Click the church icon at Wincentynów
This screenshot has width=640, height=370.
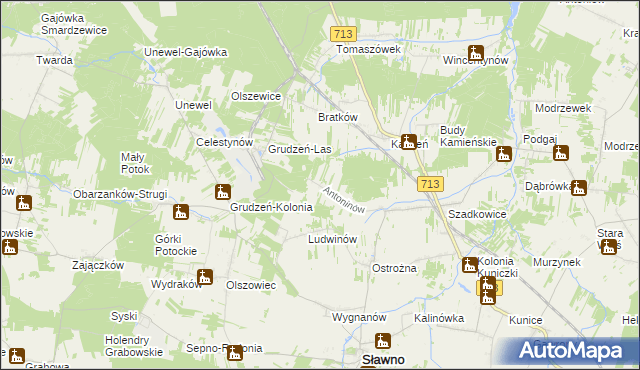tap(476, 53)
